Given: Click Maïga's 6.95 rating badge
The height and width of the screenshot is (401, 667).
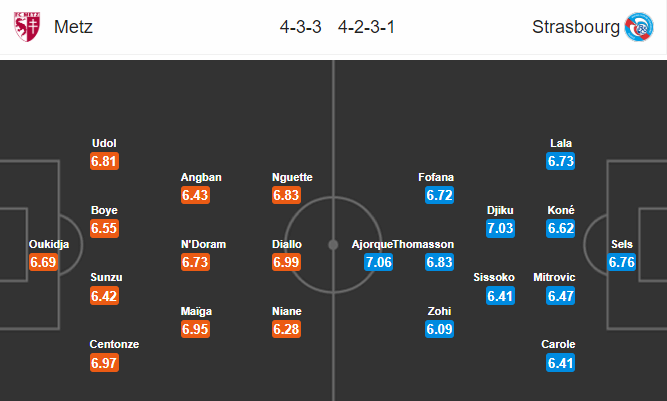Looking at the screenshot, I should [x=195, y=329].
